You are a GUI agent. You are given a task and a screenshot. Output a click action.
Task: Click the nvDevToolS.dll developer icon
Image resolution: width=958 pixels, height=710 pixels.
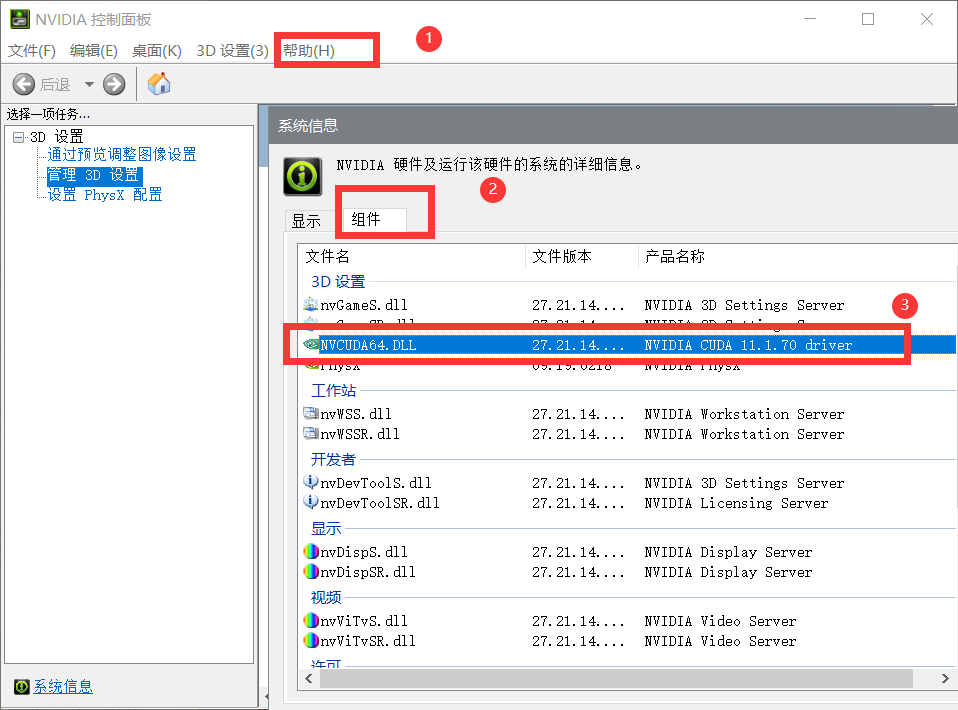click(311, 483)
